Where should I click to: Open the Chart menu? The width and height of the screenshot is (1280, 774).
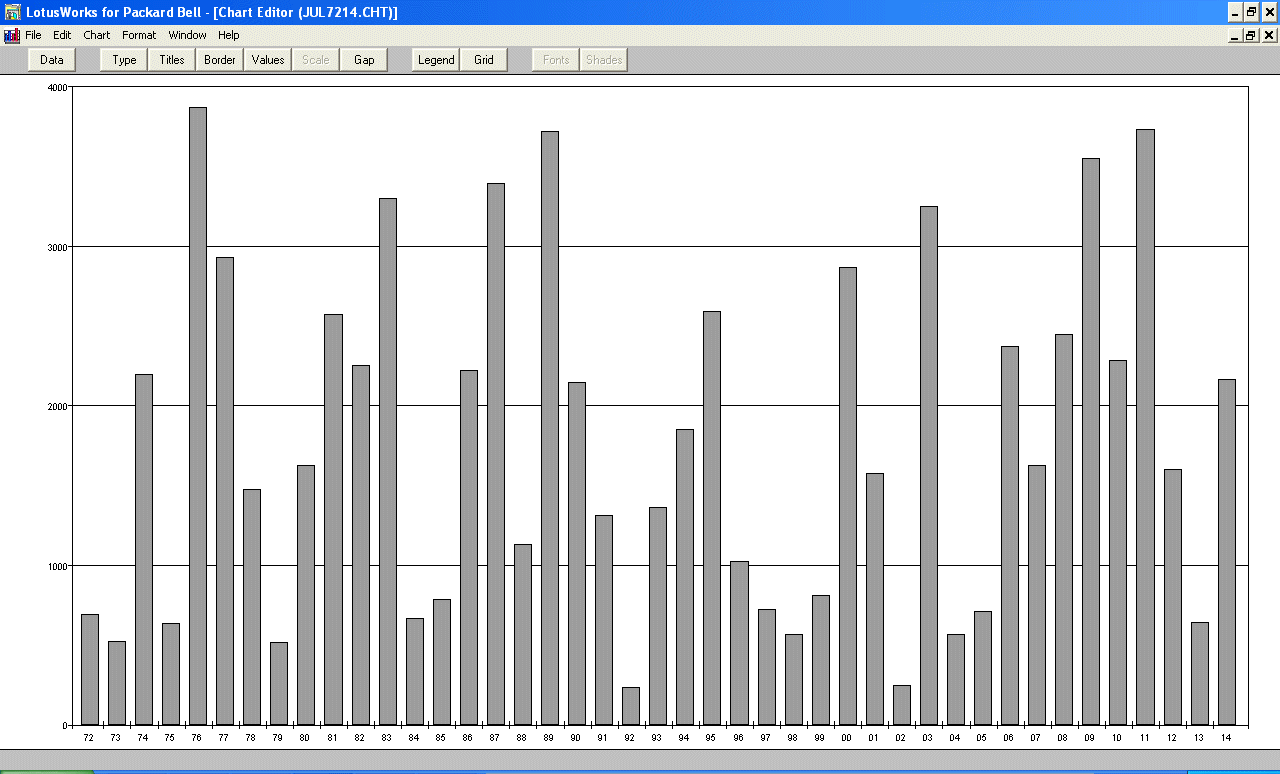(x=97, y=35)
